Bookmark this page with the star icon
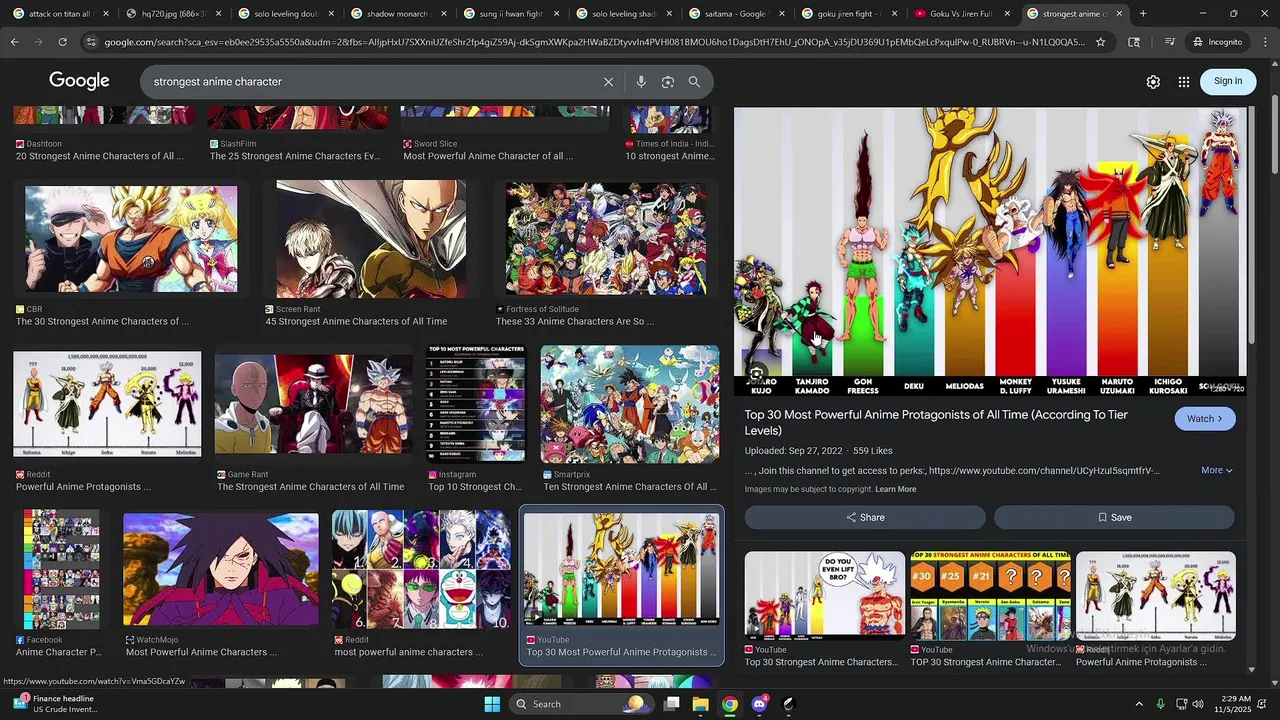 click(1101, 42)
